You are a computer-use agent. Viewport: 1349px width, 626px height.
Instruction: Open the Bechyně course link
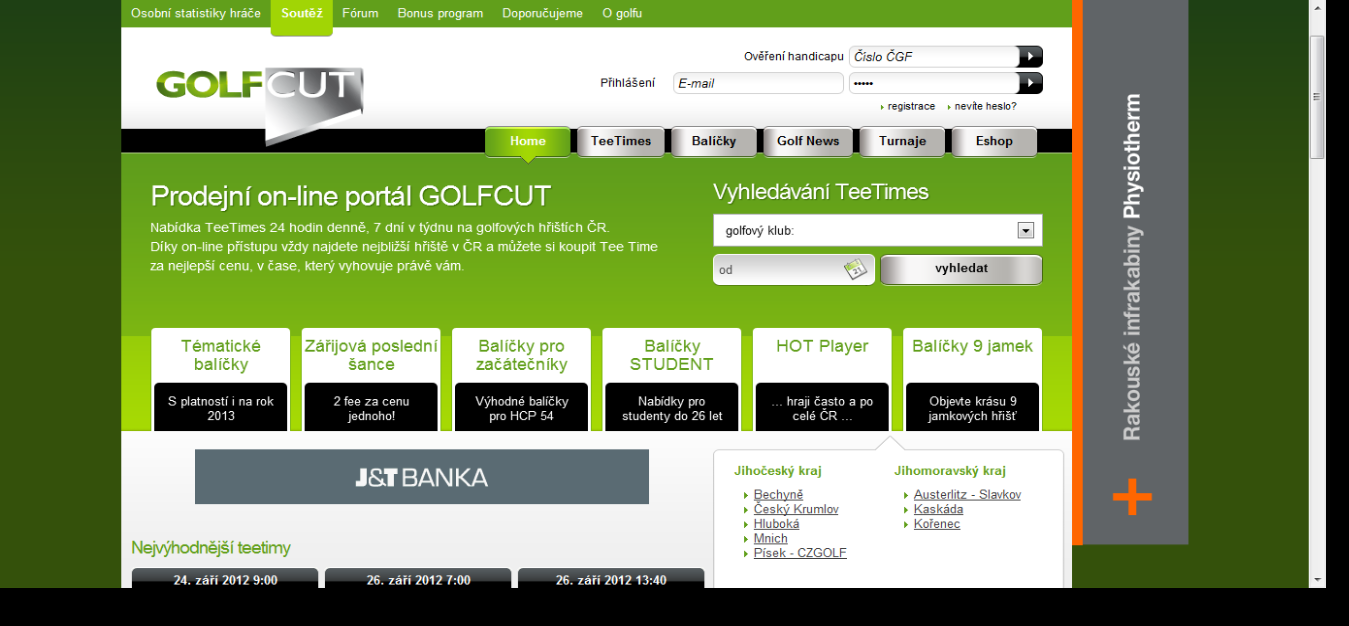(x=778, y=495)
